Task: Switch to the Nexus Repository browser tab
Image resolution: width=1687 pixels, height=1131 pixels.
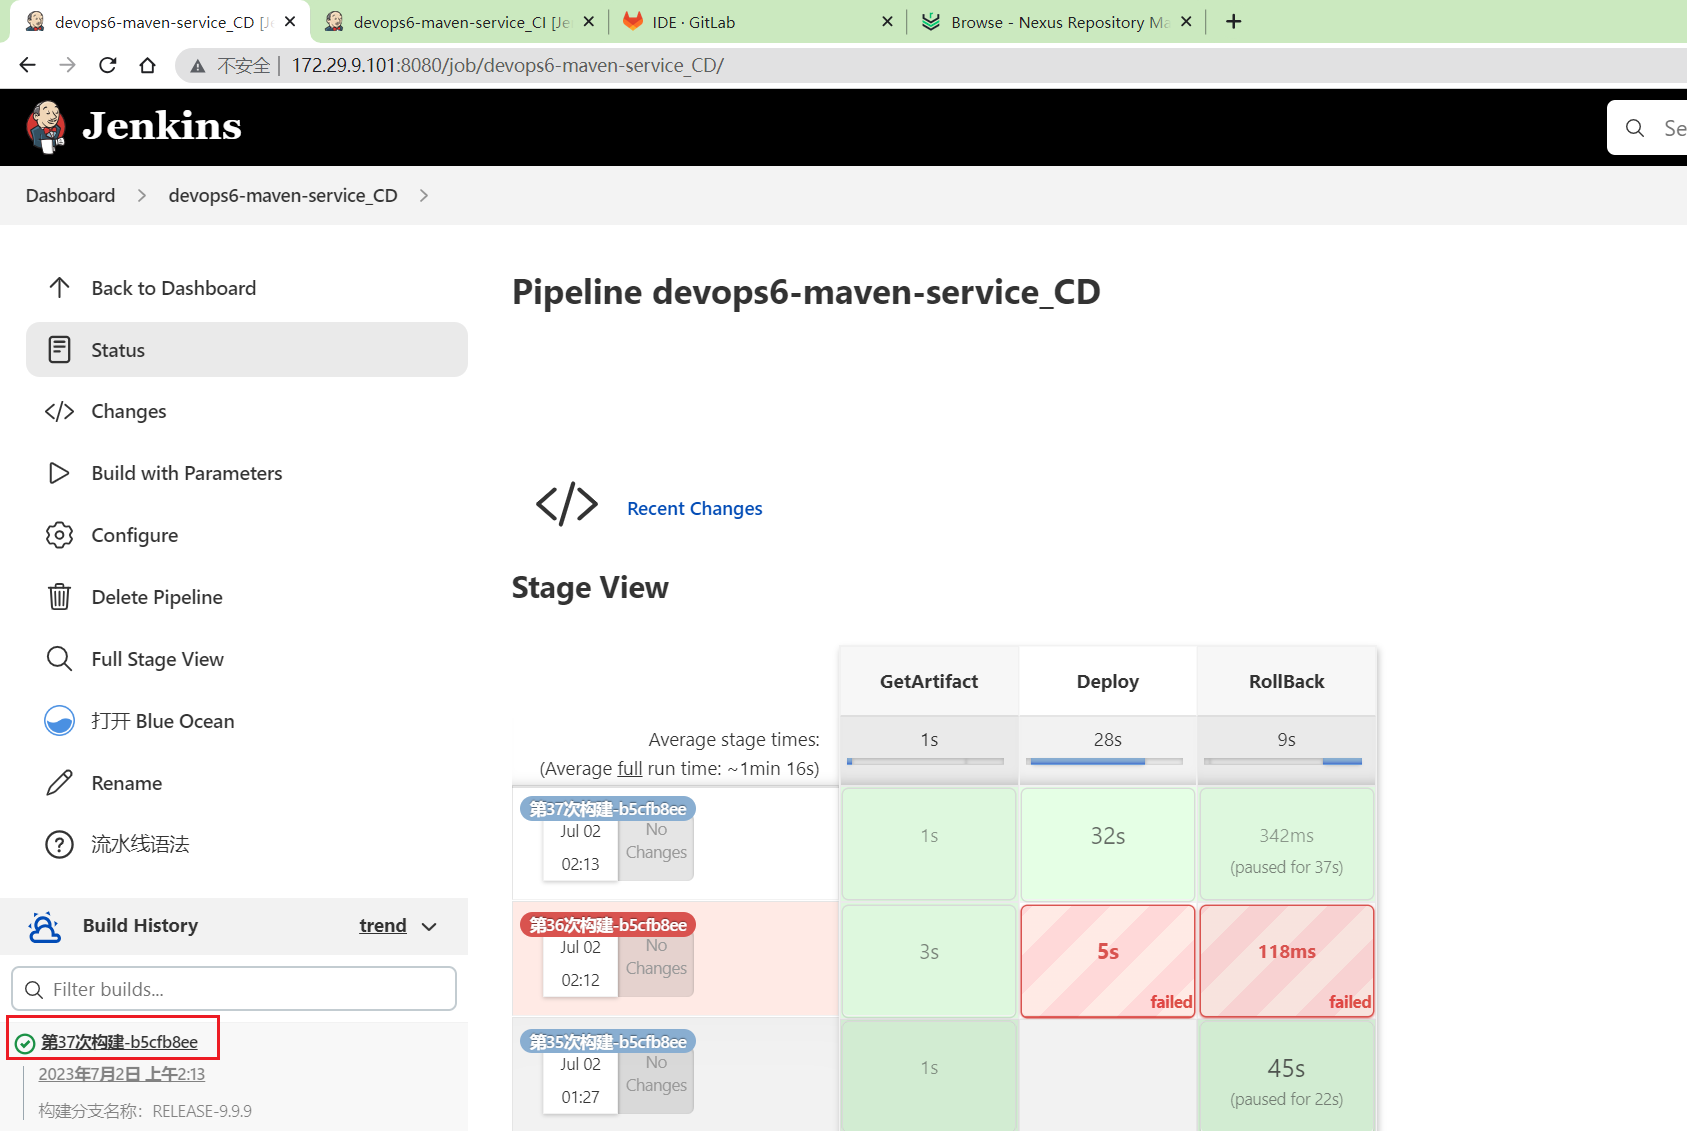Action: click(1055, 22)
